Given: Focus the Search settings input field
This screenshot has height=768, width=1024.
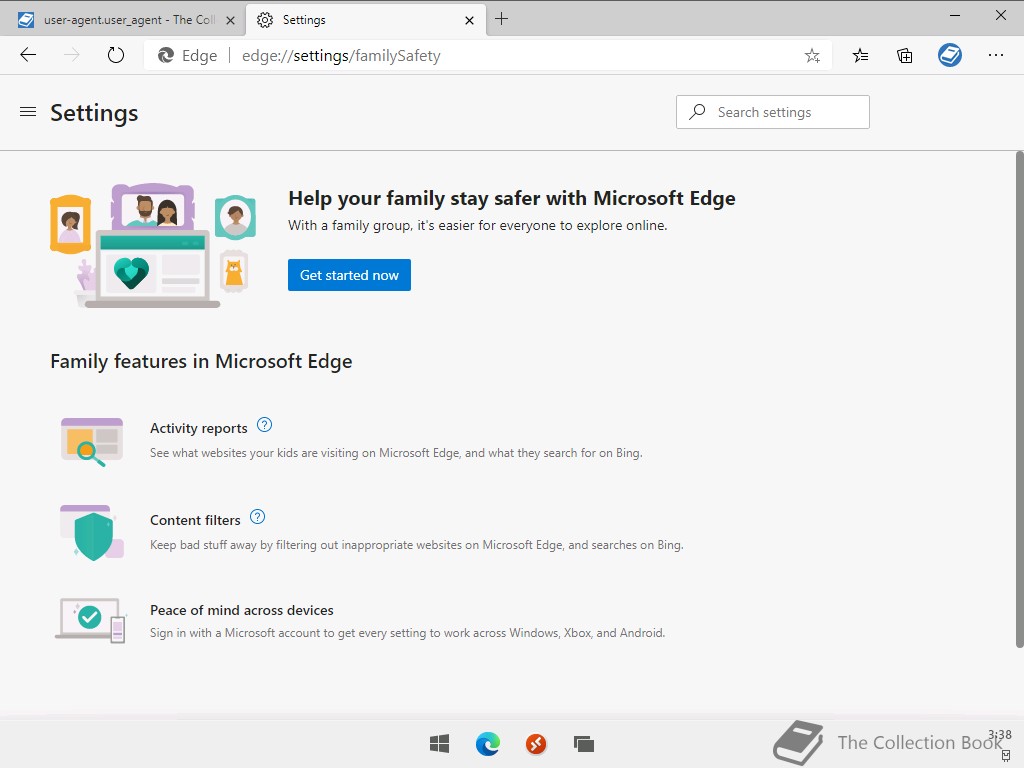Looking at the screenshot, I should pyautogui.click(x=773, y=112).
